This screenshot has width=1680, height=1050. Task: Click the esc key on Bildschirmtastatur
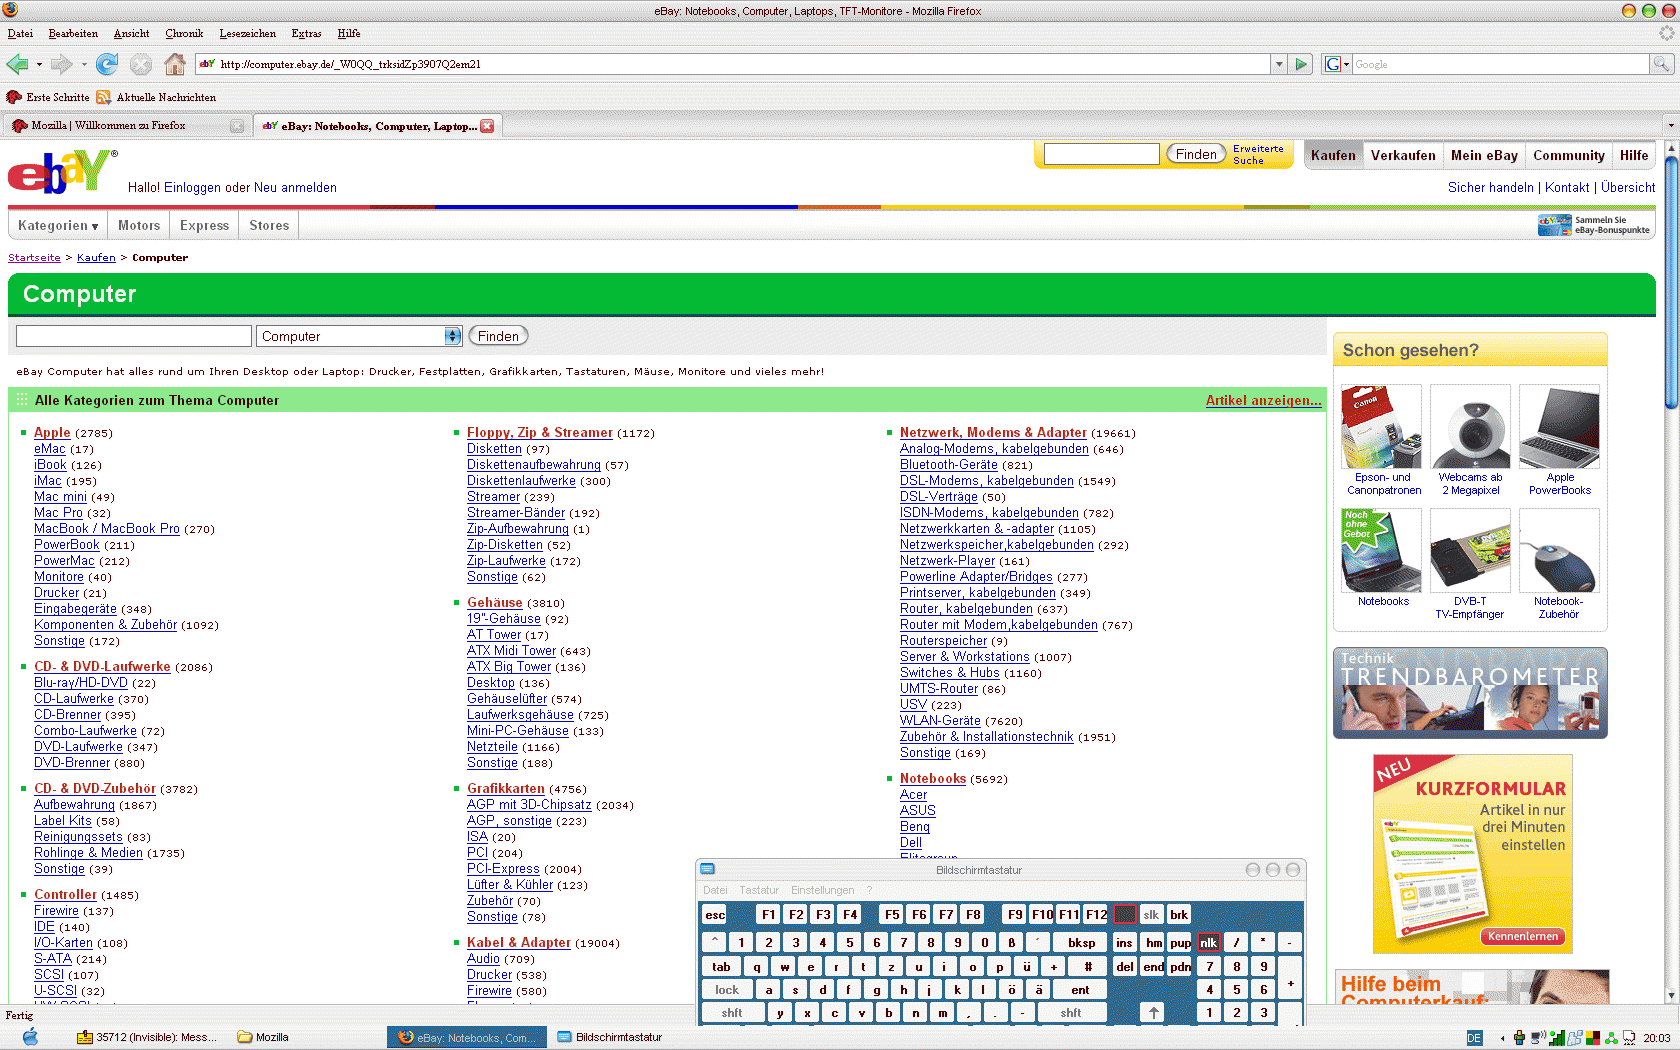[715, 915]
